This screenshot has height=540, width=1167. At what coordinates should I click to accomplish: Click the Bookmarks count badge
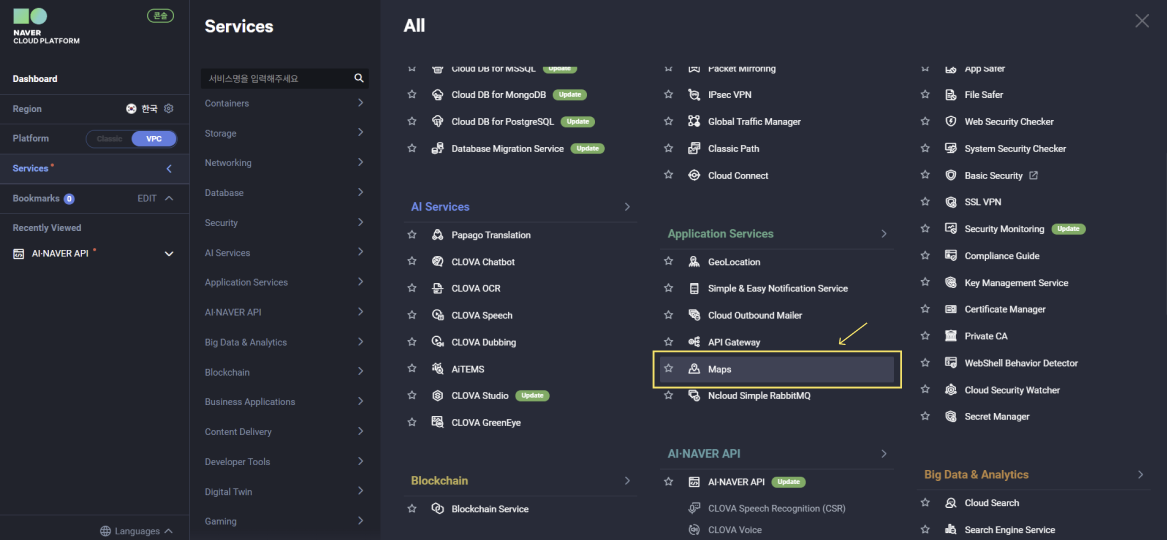click(x=69, y=199)
